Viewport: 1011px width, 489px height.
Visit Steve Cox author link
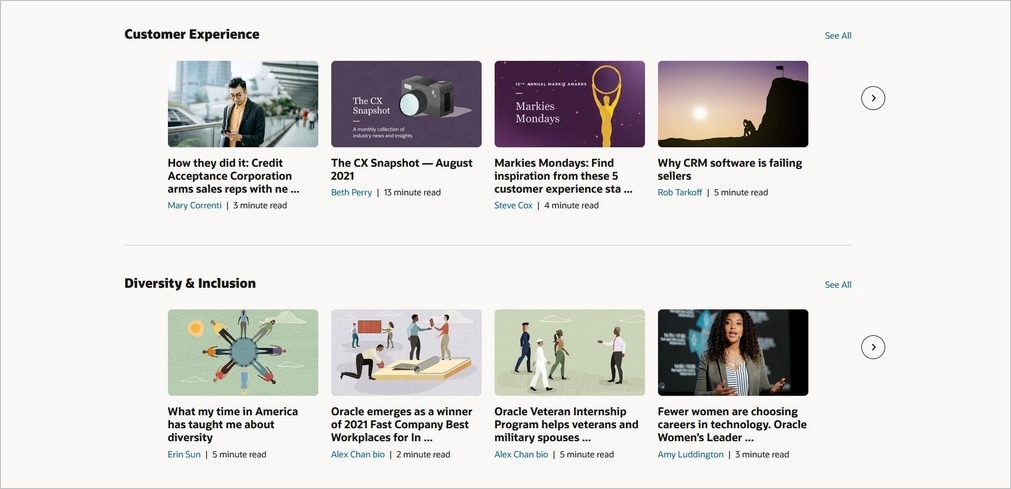click(513, 206)
